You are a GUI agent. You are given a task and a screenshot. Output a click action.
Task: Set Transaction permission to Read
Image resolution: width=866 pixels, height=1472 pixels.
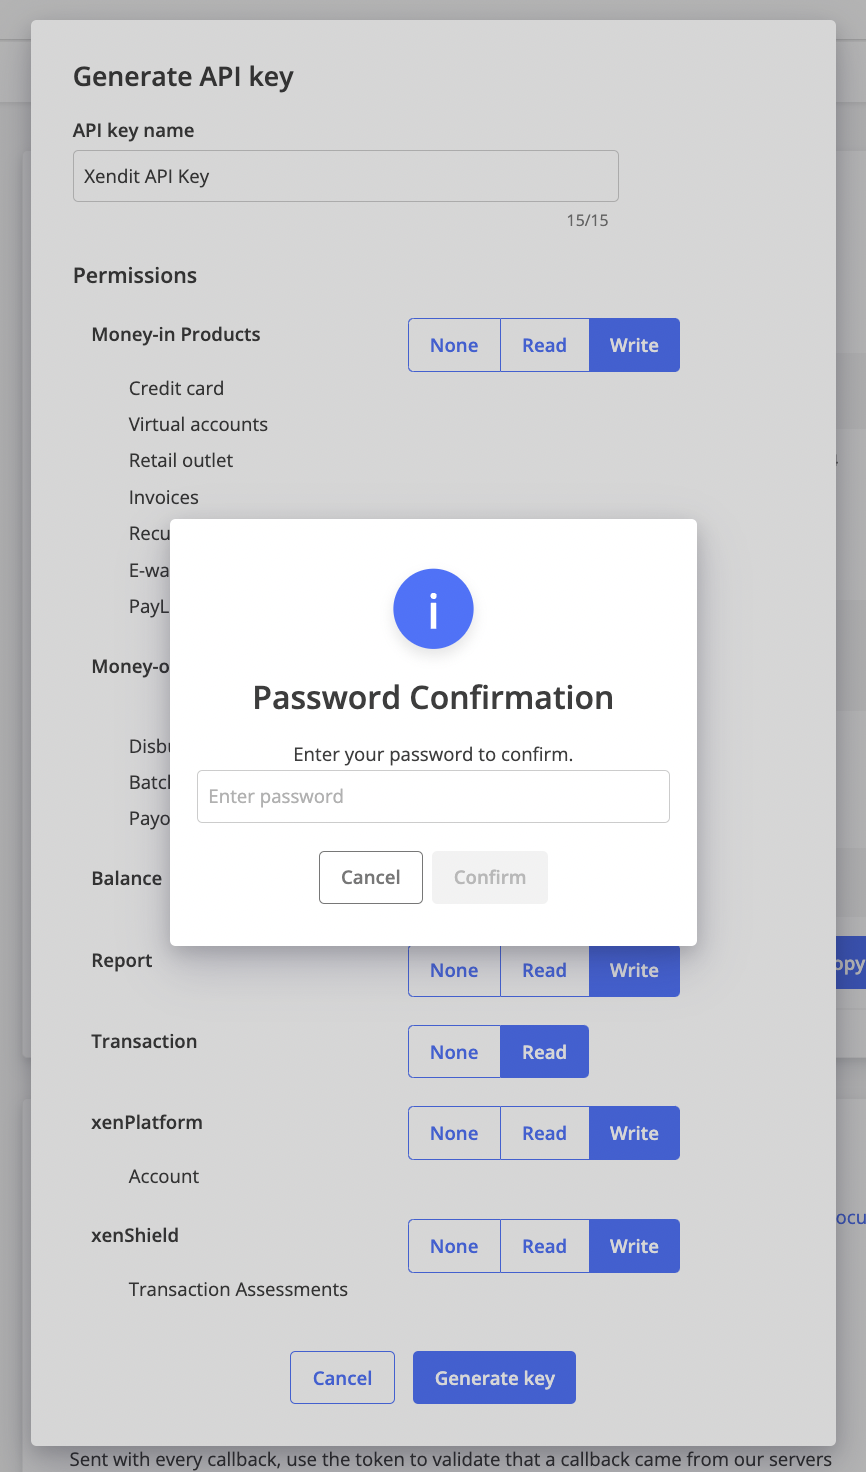544,1052
